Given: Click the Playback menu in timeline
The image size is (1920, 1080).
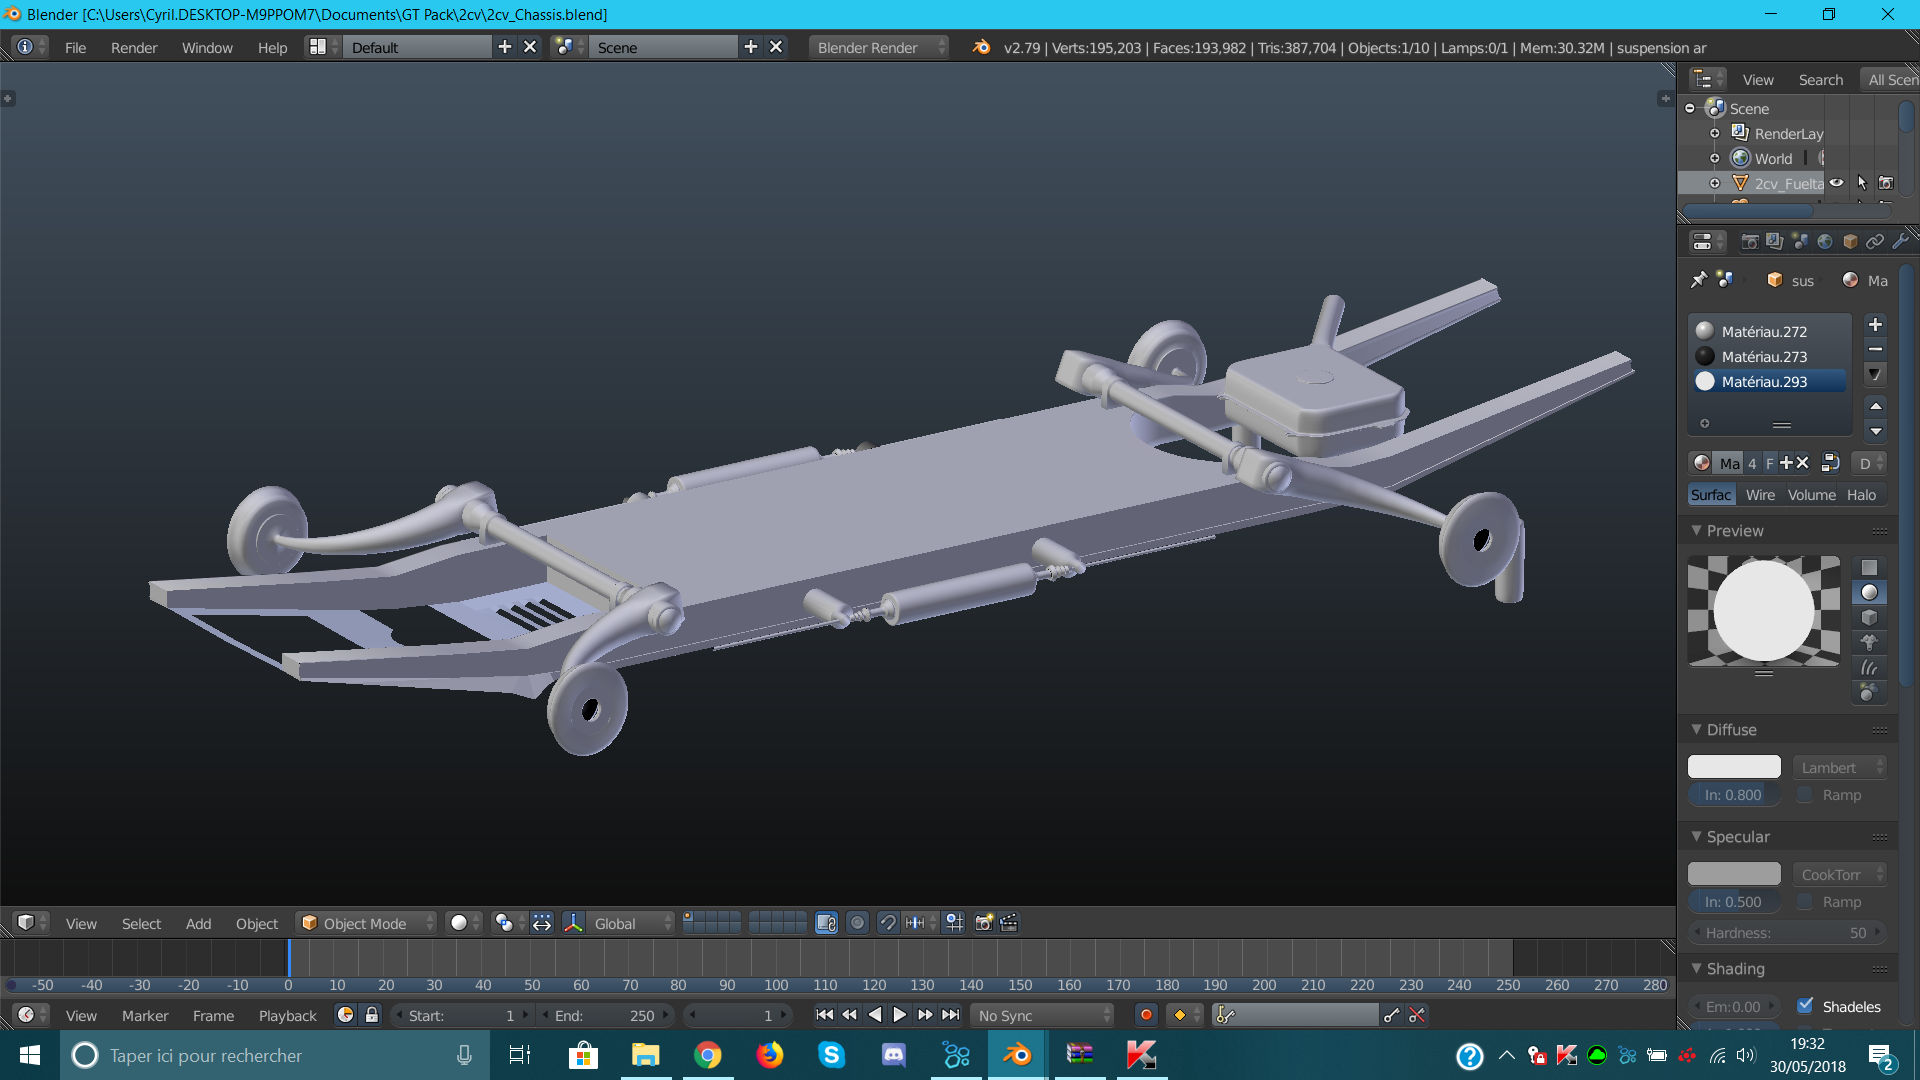Looking at the screenshot, I should pyautogui.click(x=287, y=1015).
